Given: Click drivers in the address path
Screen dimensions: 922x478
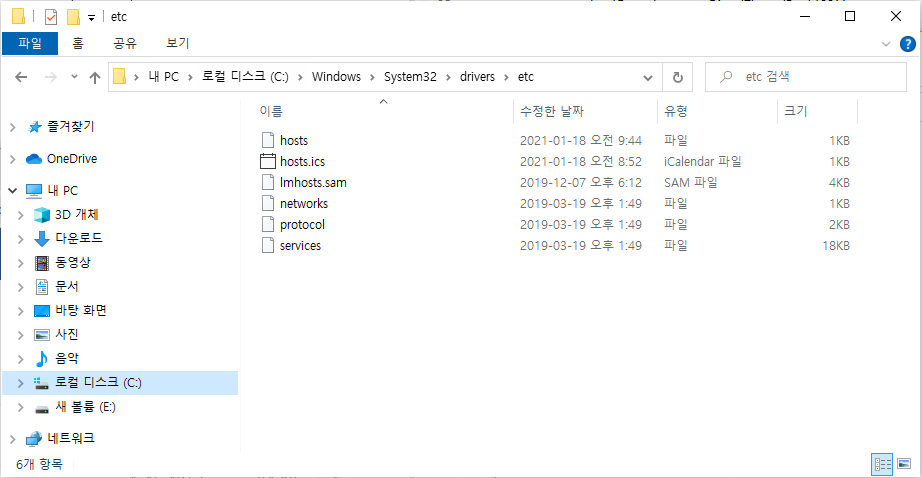Looking at the screenshot, I should point(477,77).
